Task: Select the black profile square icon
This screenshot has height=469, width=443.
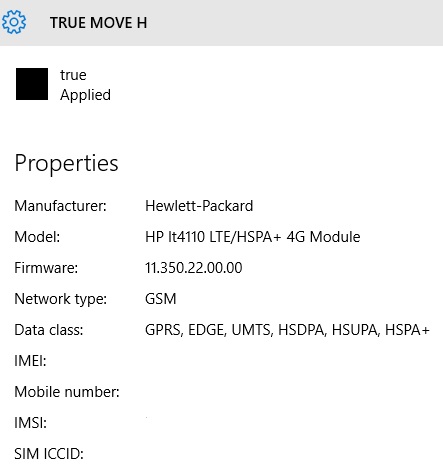Action: [32, 84]
